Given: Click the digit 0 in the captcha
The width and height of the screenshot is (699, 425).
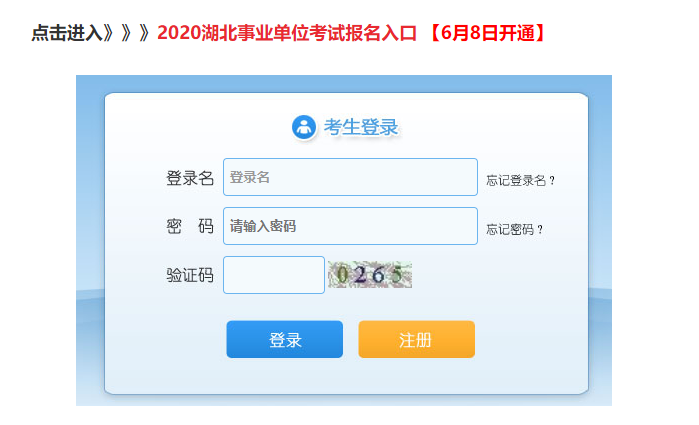Looking at the screenshot, I should coord(342,274).
